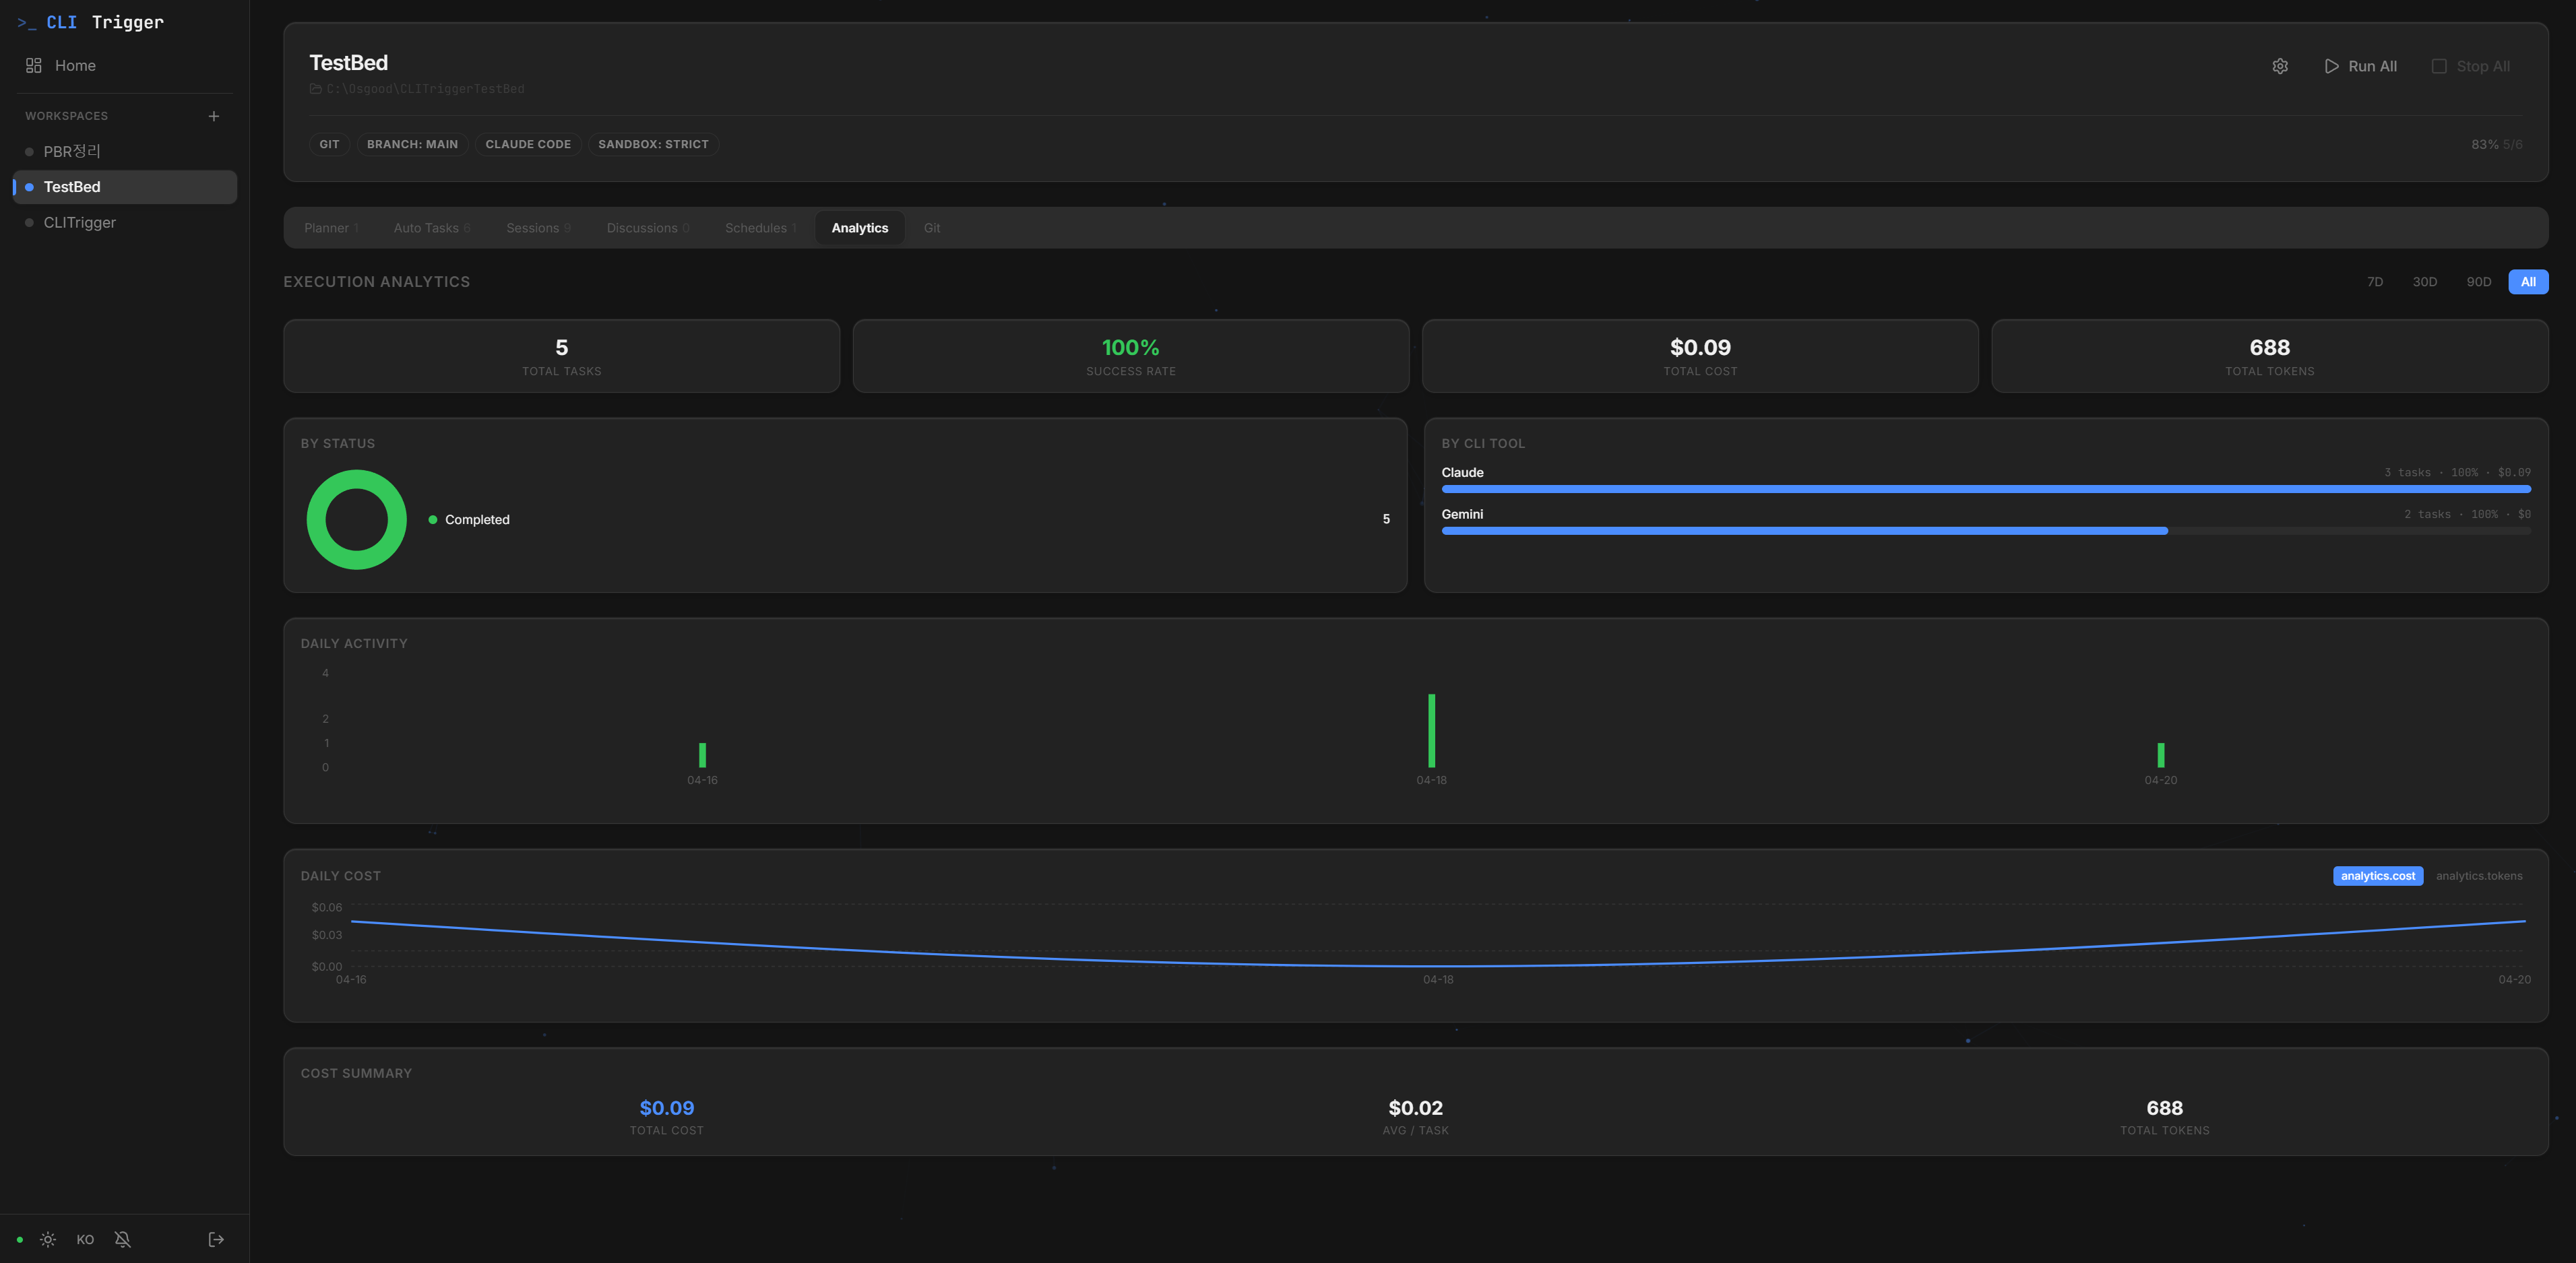This screenshot has width=2576, height=1263.
Task: Set time range to 90D
Action: [x=2478, y=282]
